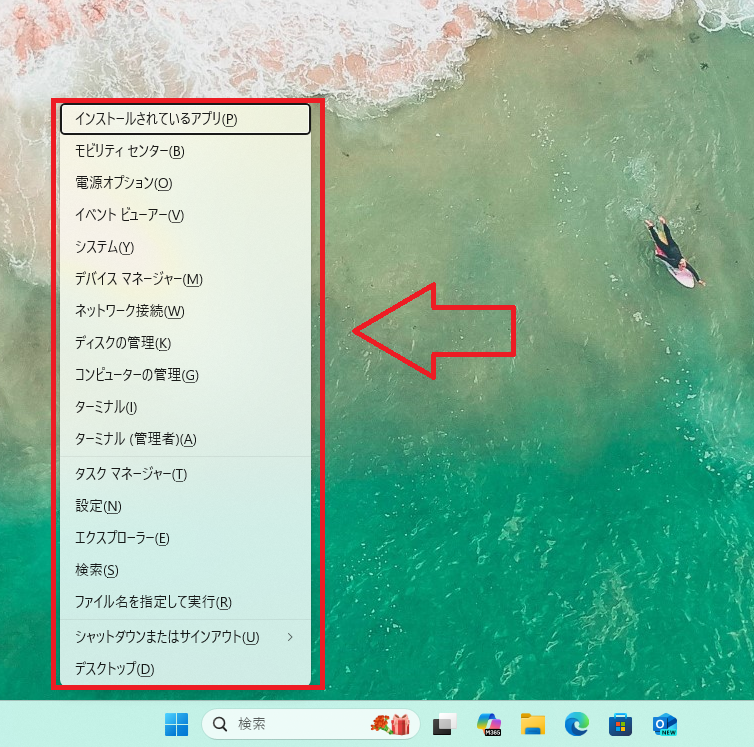Open ディスクの管理(K)
Screen dimensions: 754x747
pos(185,343)
